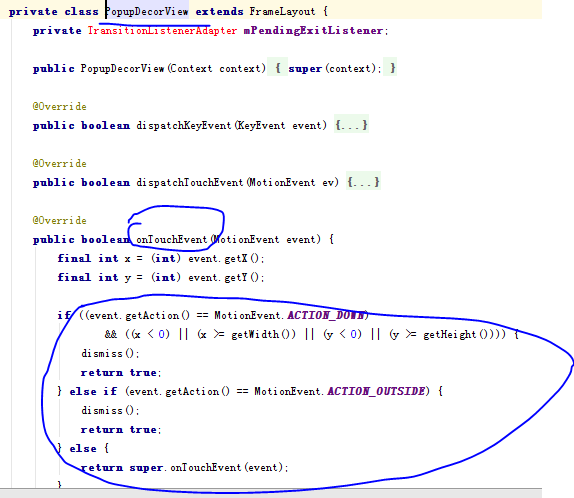Click the KeyEvent parameter type
The height and width of the screenshot is (498, 574).
261,126
